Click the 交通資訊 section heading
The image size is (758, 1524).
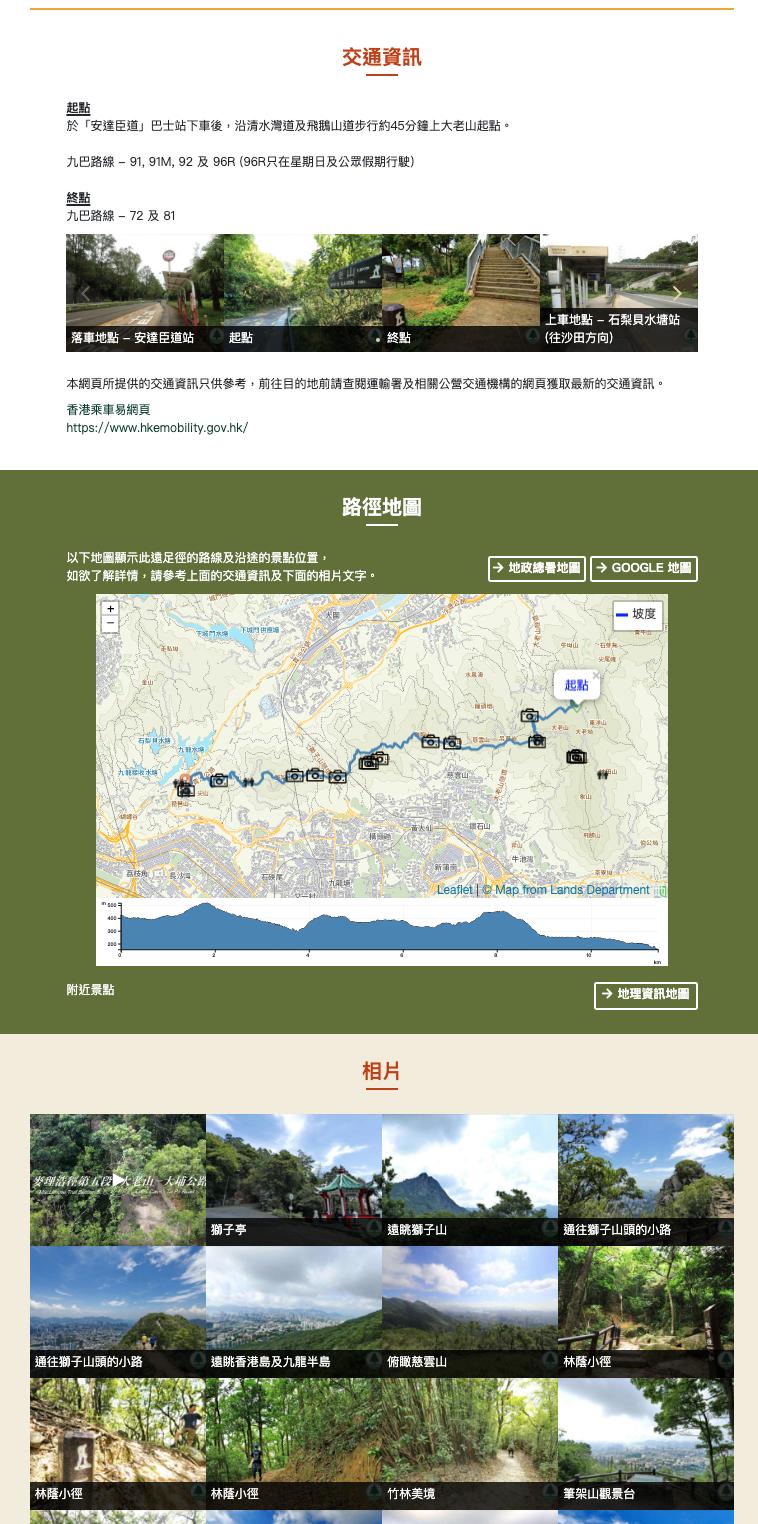pos(382,57)
